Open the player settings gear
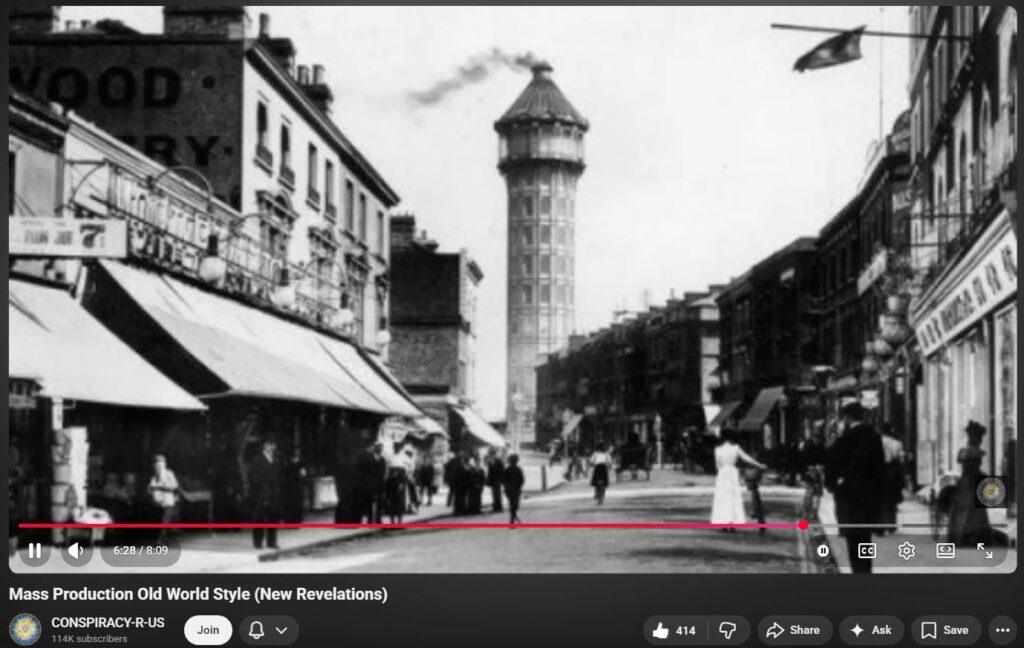The height and width of the screenshot is (648, 1024). [906, 550]
